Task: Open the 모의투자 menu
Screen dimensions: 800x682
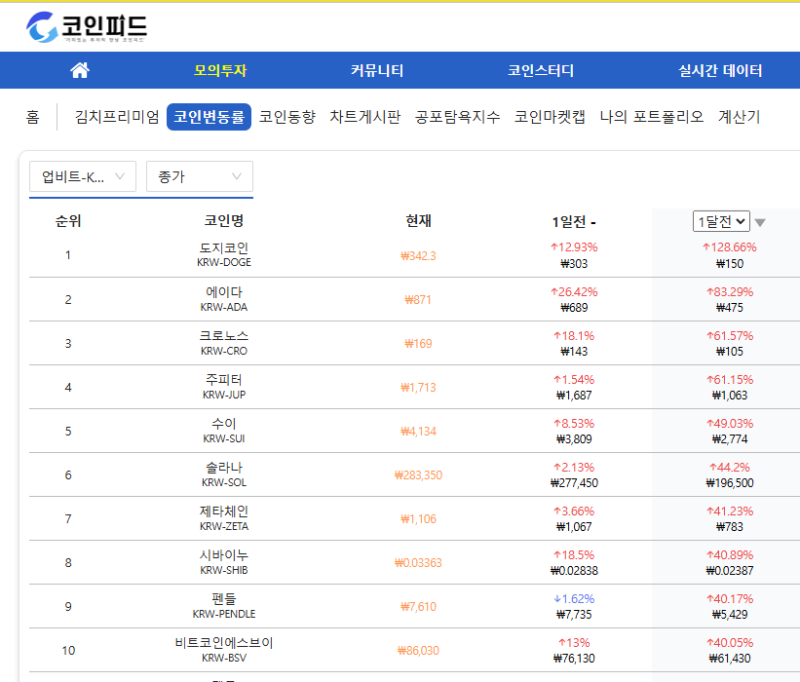Action: point(220,70)
